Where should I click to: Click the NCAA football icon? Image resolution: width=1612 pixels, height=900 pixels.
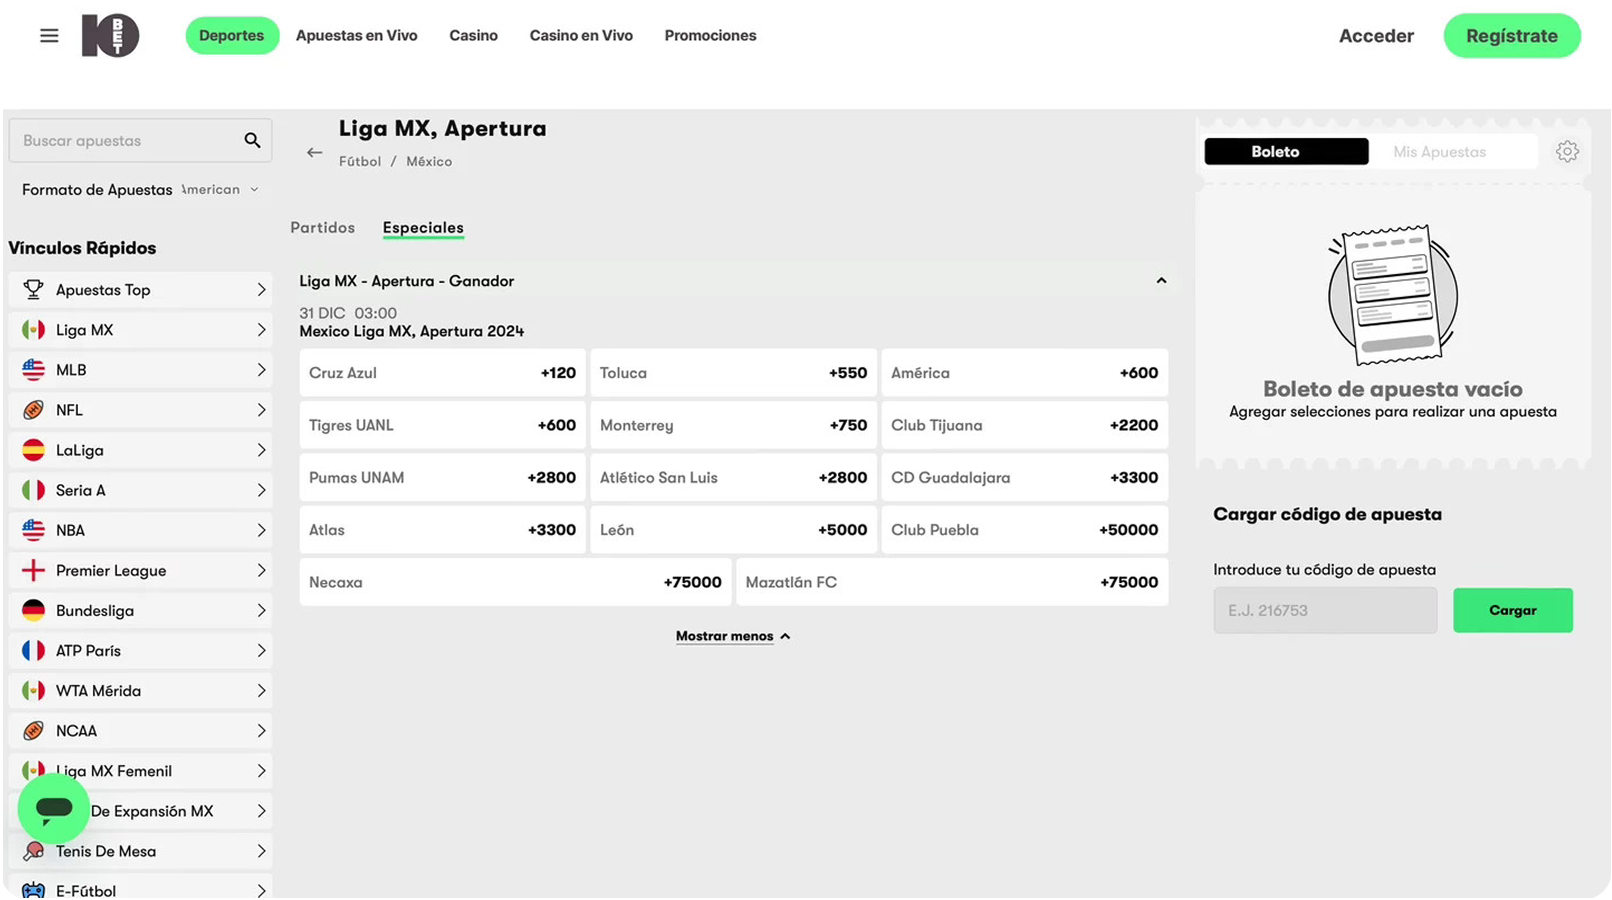click(33, 730)
